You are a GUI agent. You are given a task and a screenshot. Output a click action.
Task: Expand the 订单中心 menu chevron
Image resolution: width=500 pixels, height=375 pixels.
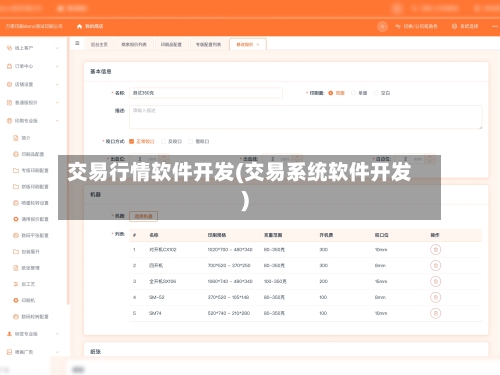tap(57, 66)
